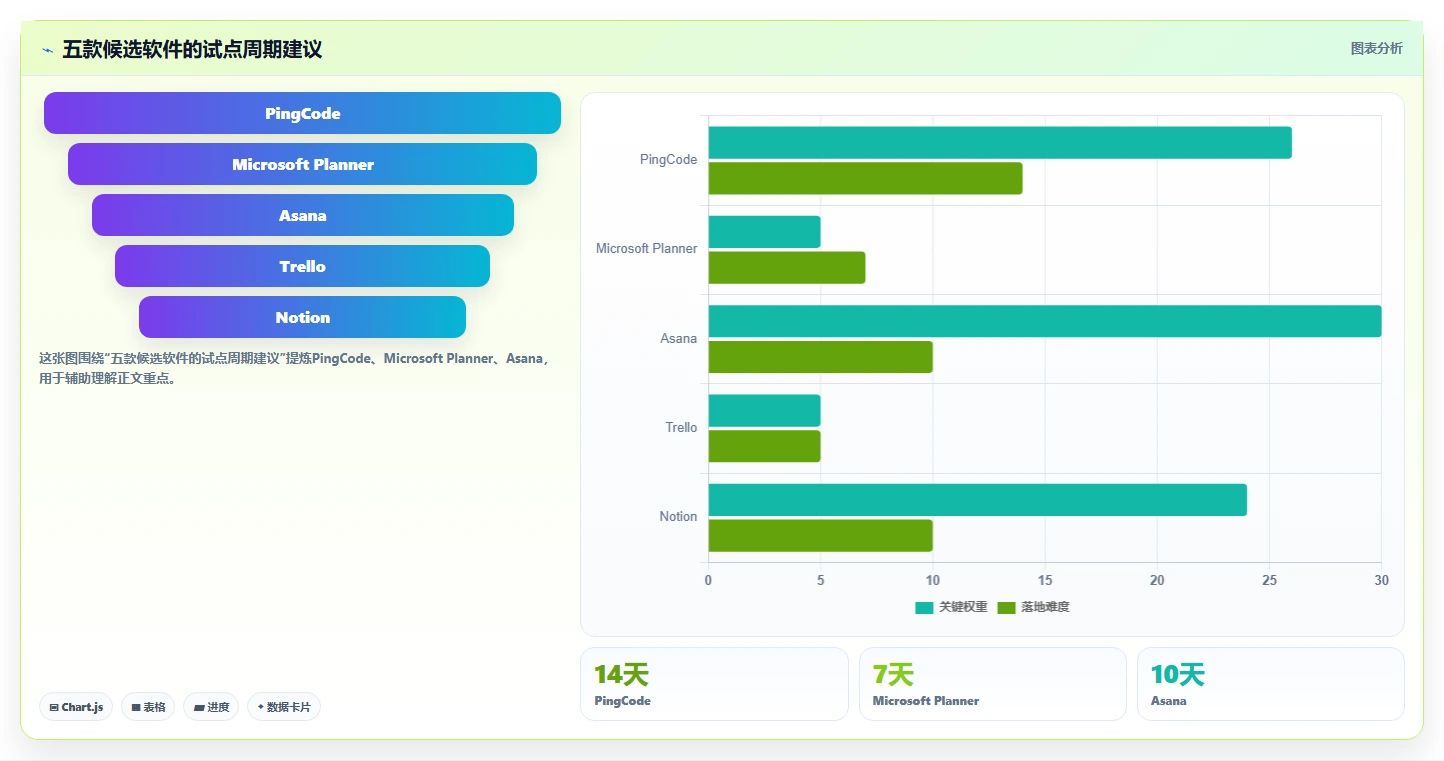Viewport: 1444px width, 761px height.
Task: Open the 图表分析 label in the header
Action: pyautogui.click(x=1376, y=48)
